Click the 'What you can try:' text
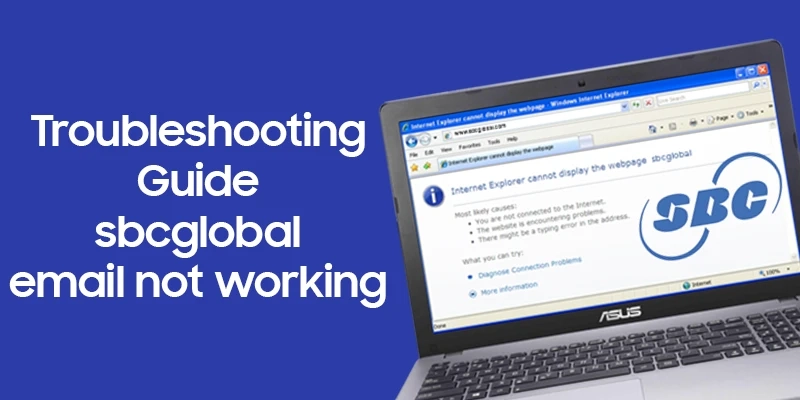This screenshot has width=800, height=400. click(493, 257)
